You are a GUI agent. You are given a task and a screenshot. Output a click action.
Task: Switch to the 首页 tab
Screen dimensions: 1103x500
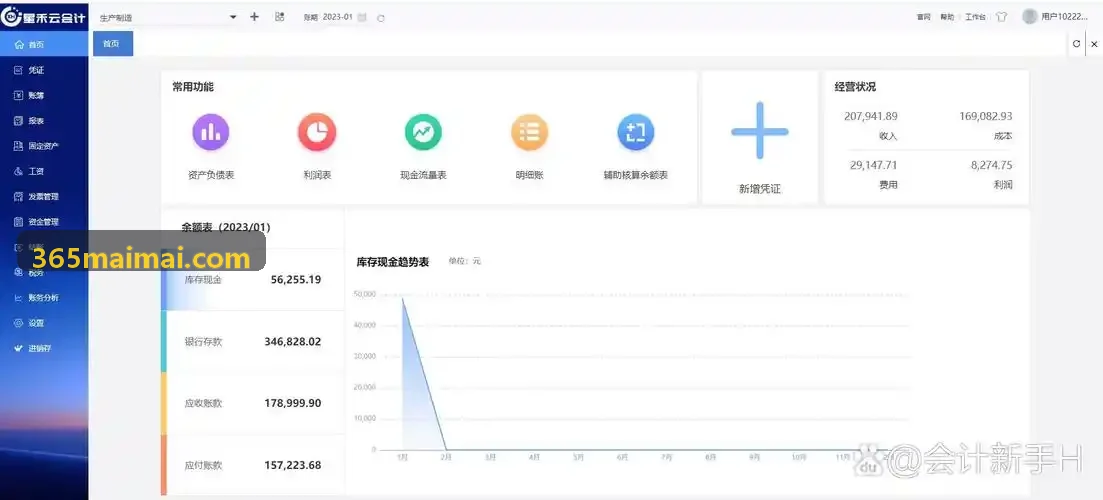click(x=113, y=44)
